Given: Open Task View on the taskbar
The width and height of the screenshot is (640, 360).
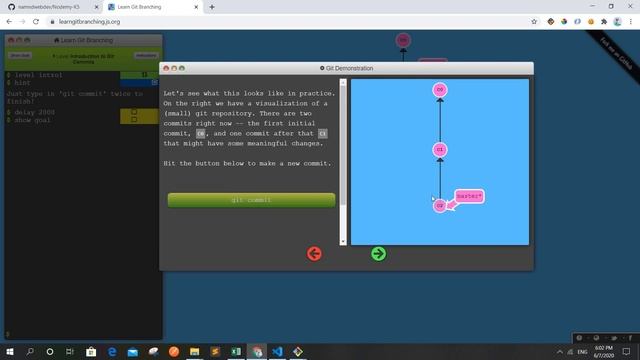Looking at the screenshot, I should coord(70,351).
